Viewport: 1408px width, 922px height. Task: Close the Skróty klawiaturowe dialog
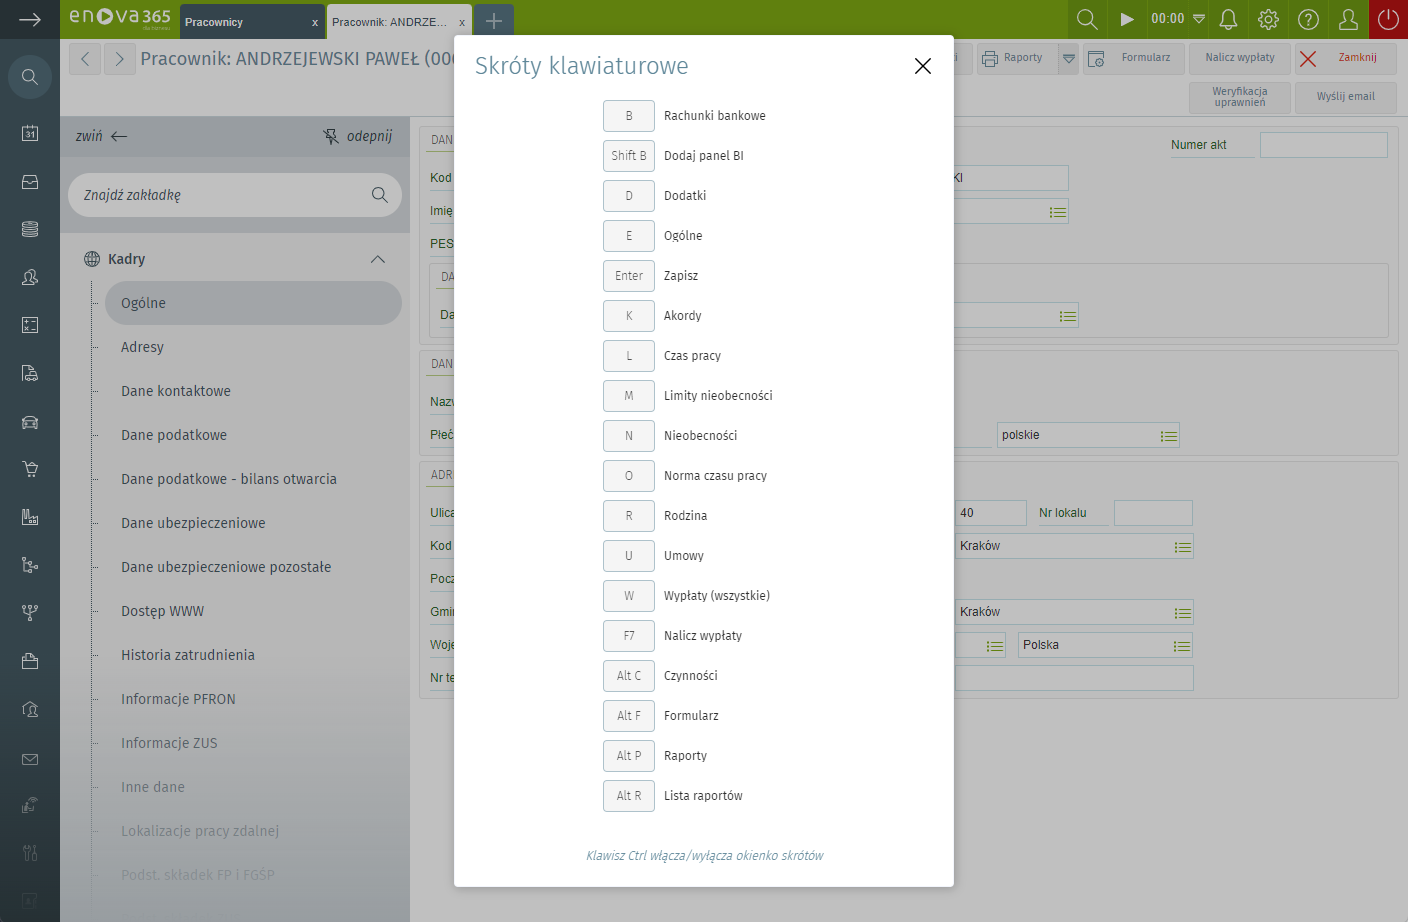922,66
